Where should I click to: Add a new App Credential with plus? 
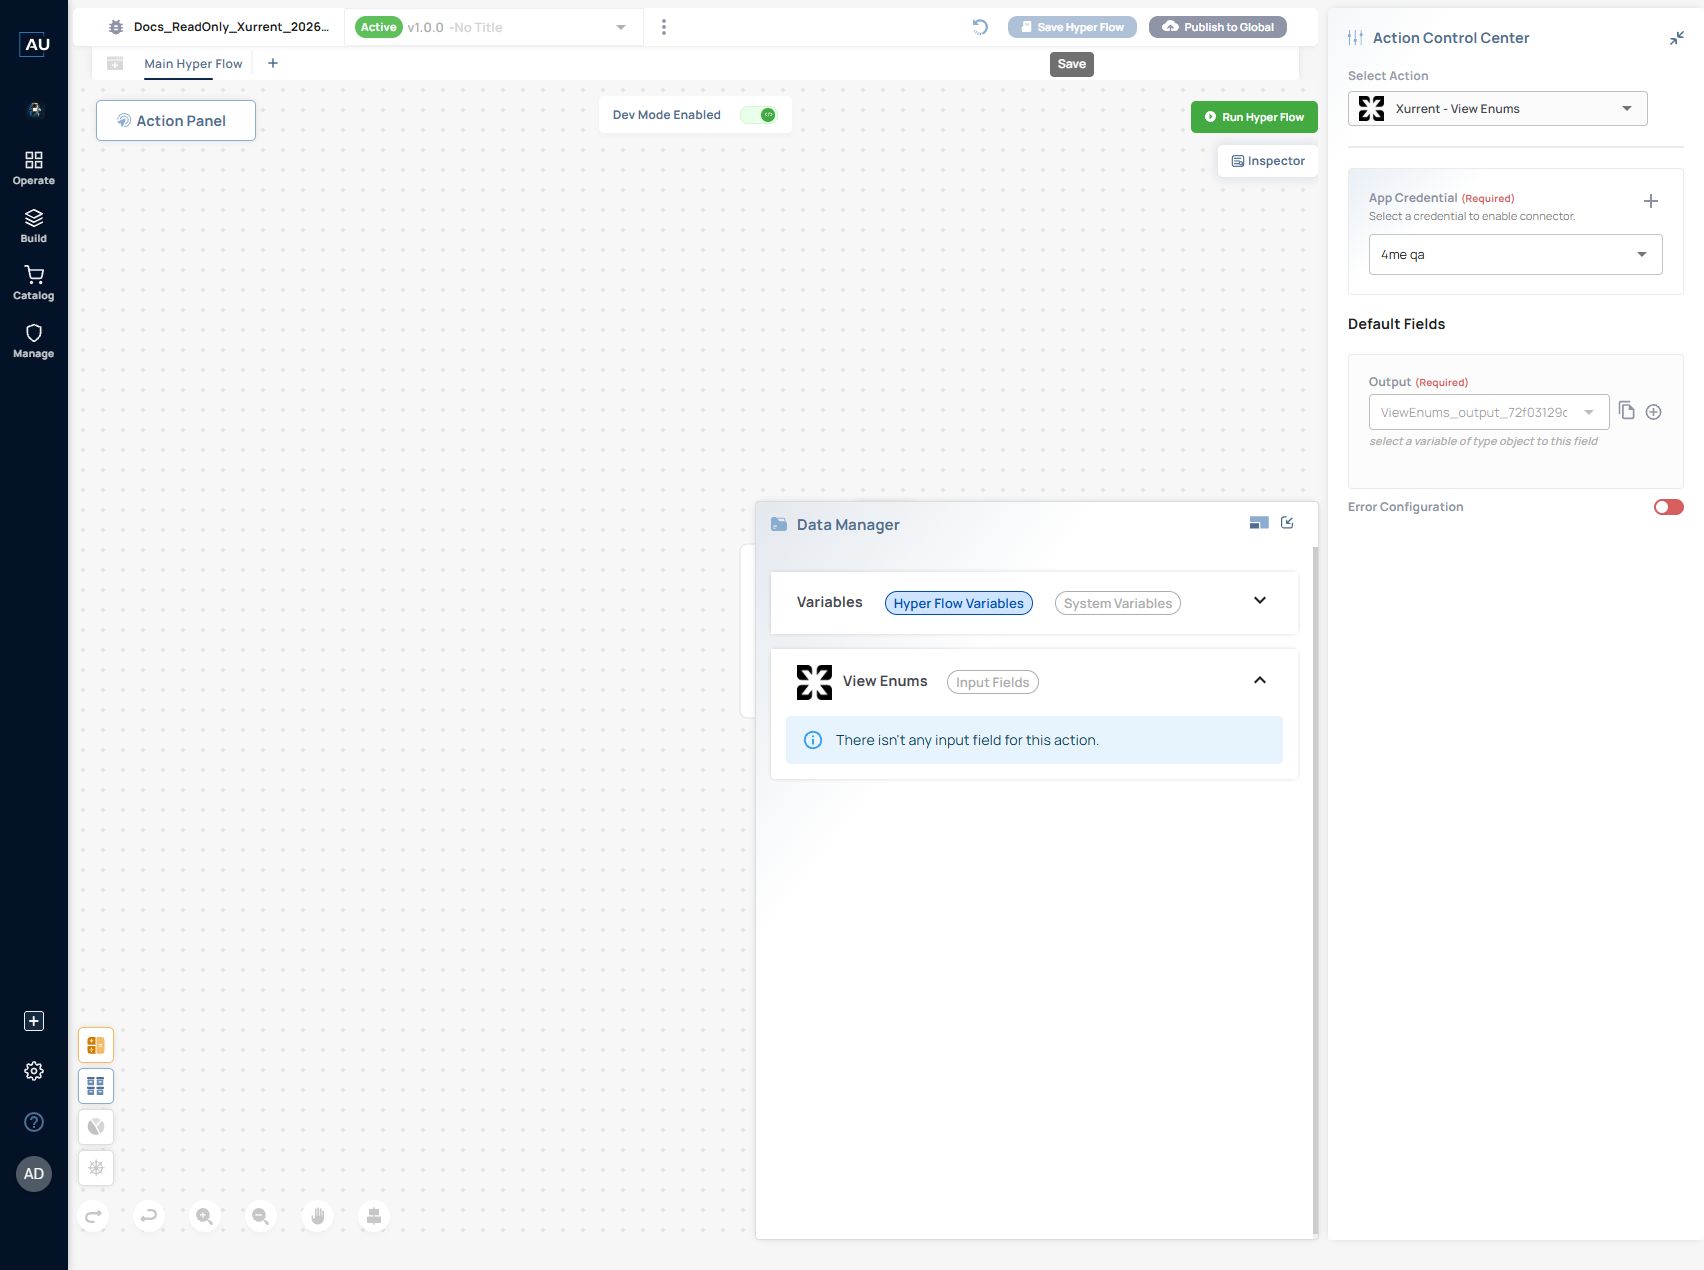tap(1651, 201)
